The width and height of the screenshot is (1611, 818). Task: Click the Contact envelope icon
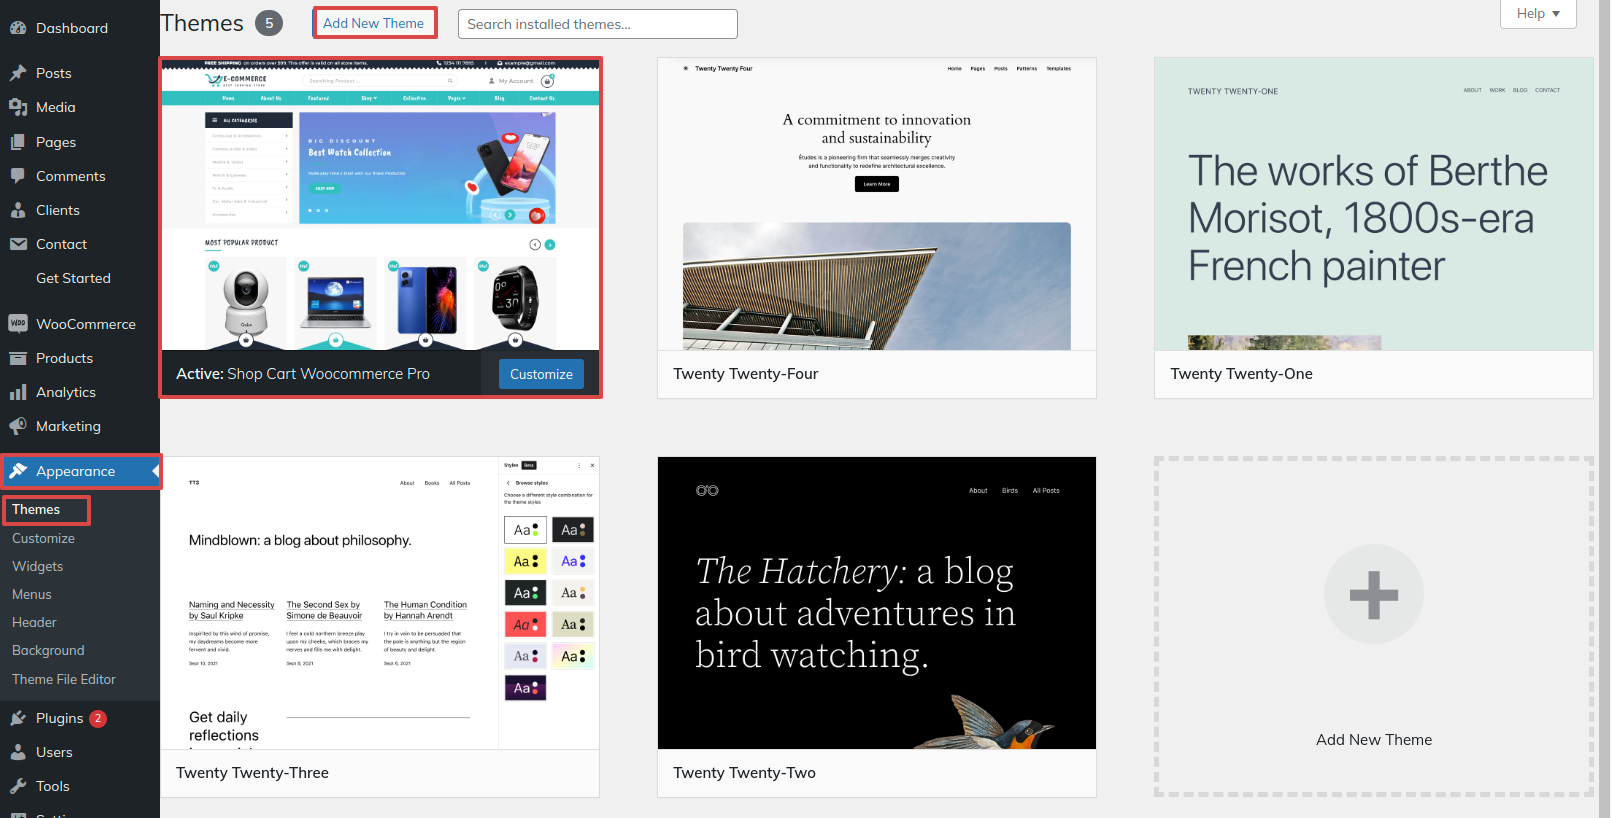coord(18,244)
